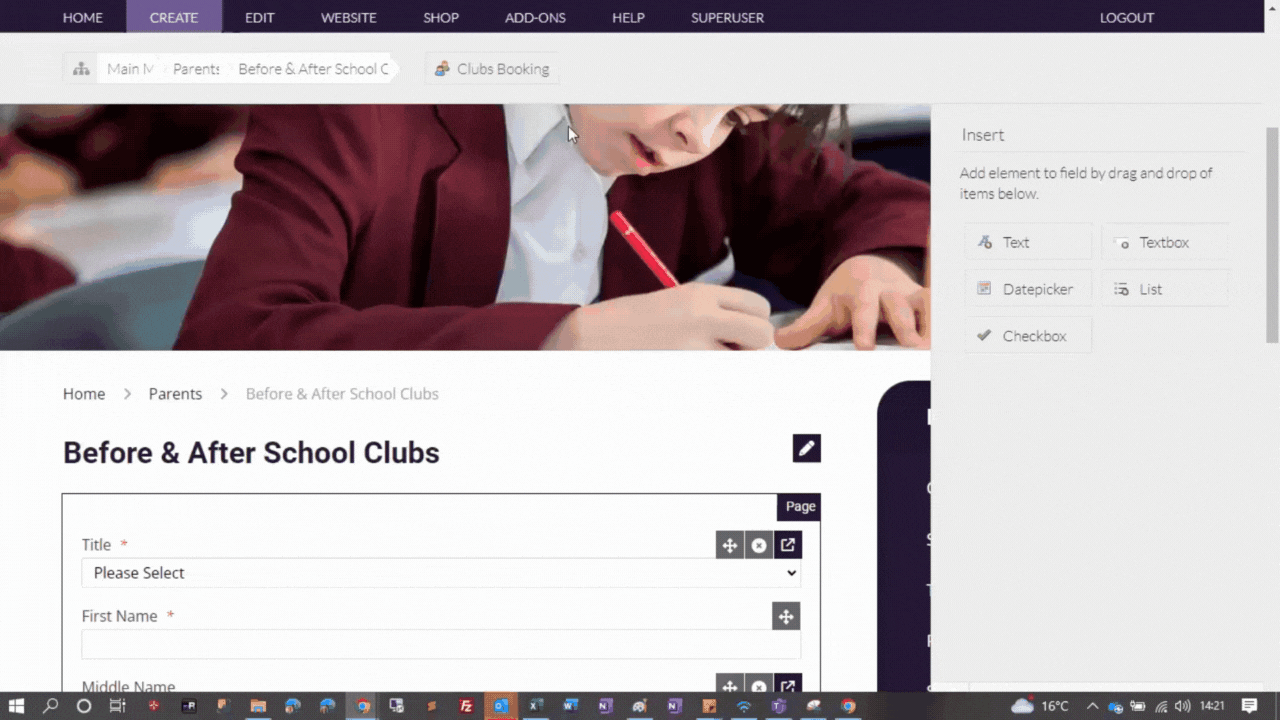Click the move handle on the Middle Name field
The width and height of the screenshot is (1280, 720).
point(729,687)
